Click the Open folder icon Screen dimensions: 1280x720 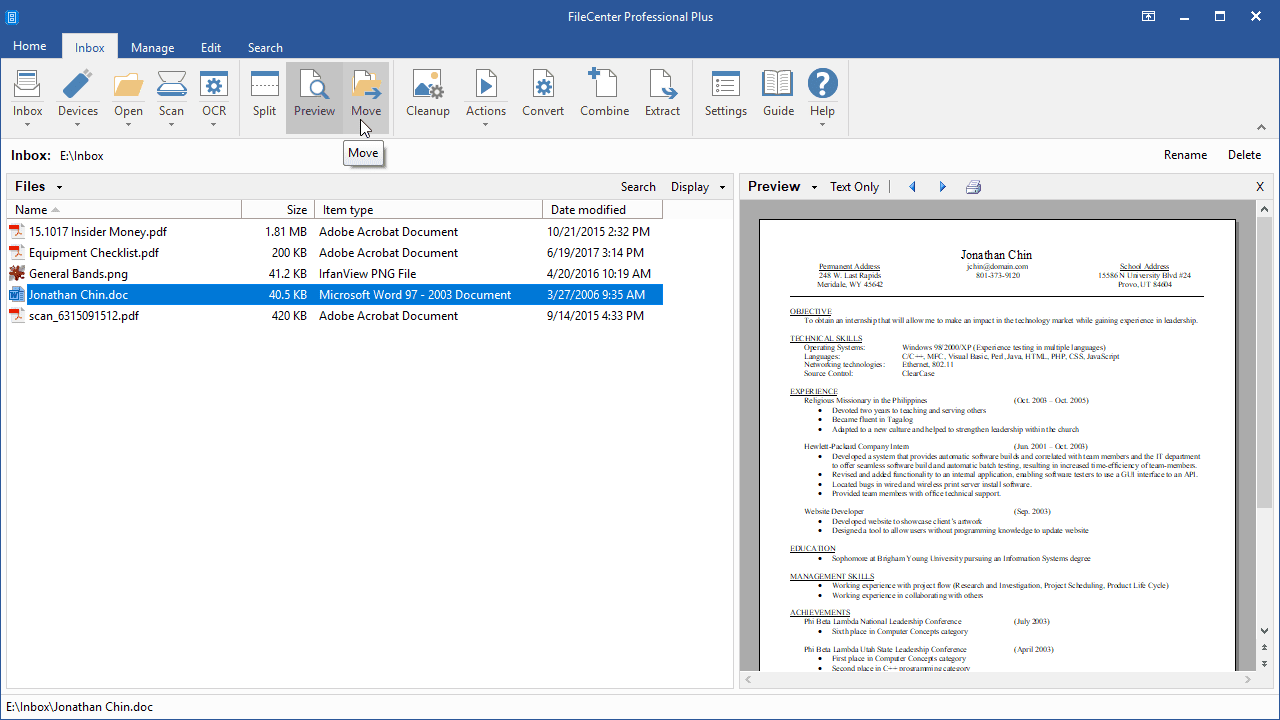tap(128, 84)
